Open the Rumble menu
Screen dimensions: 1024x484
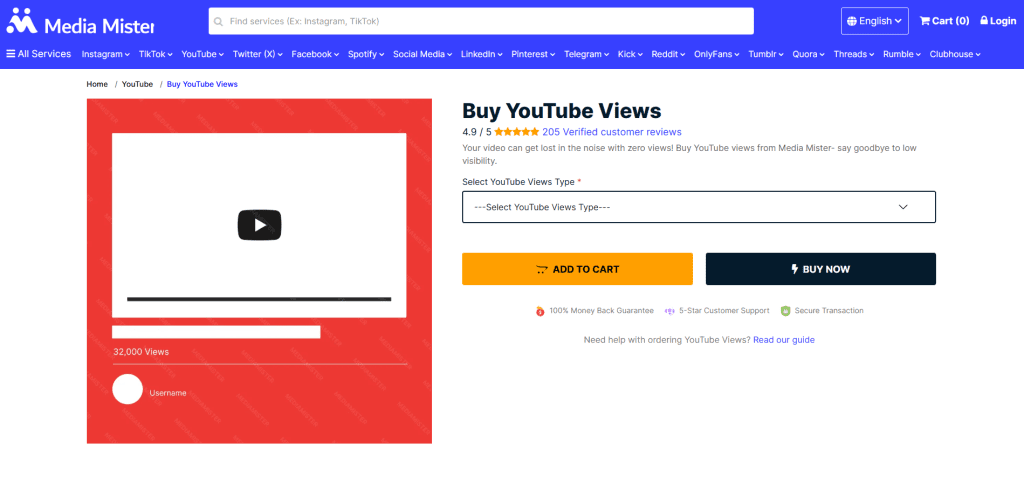[x=902, y=54]
